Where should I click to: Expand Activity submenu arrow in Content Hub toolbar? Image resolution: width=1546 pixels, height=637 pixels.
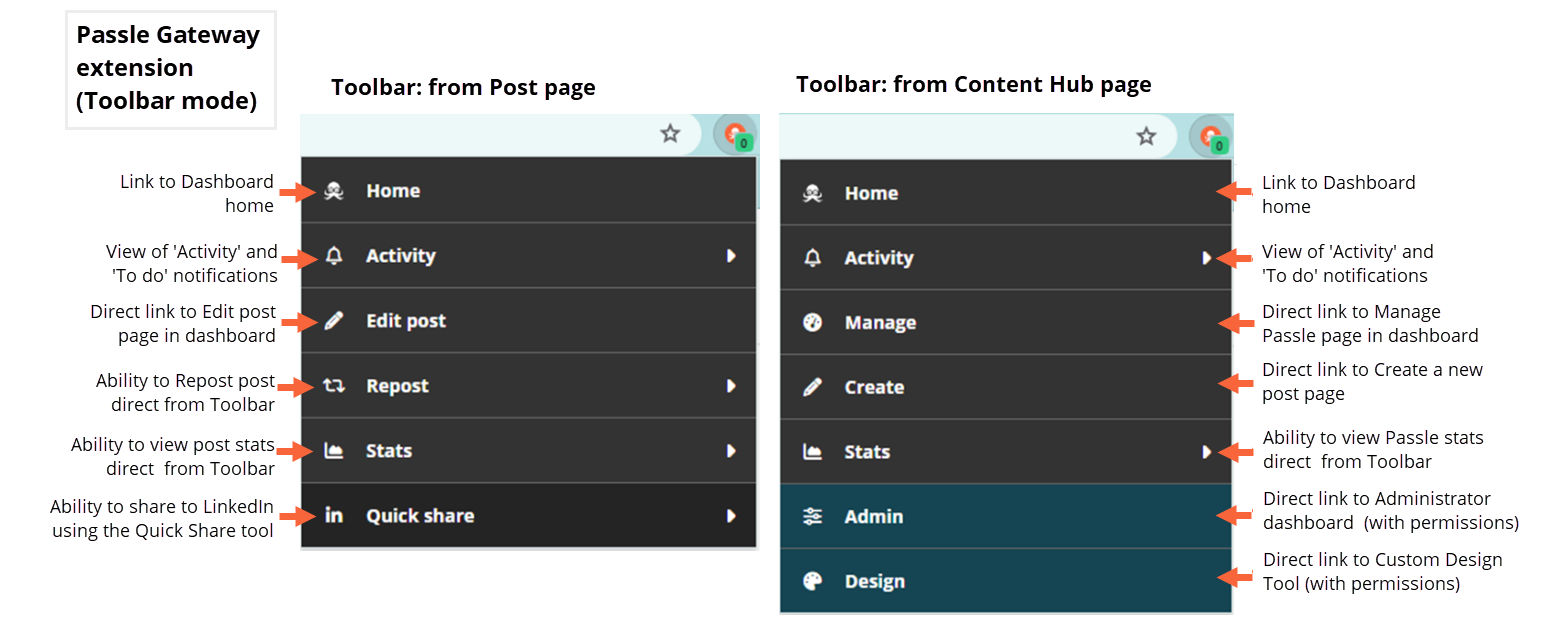1207,258
